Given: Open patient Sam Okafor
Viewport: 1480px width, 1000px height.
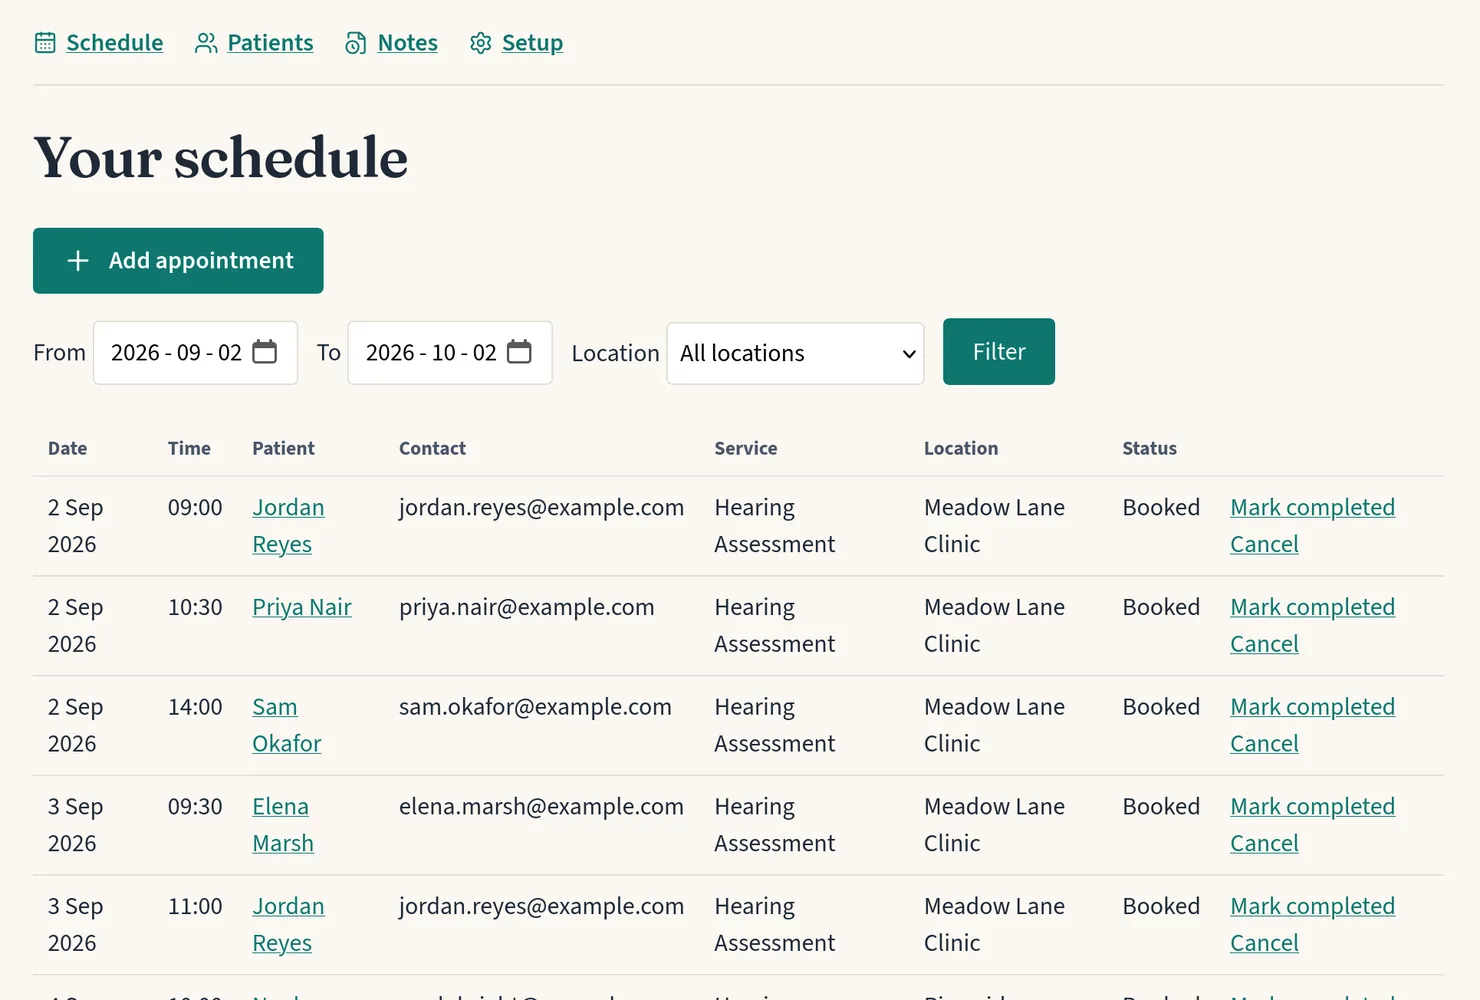Looking at the screenshot, I should click(287, 725).
